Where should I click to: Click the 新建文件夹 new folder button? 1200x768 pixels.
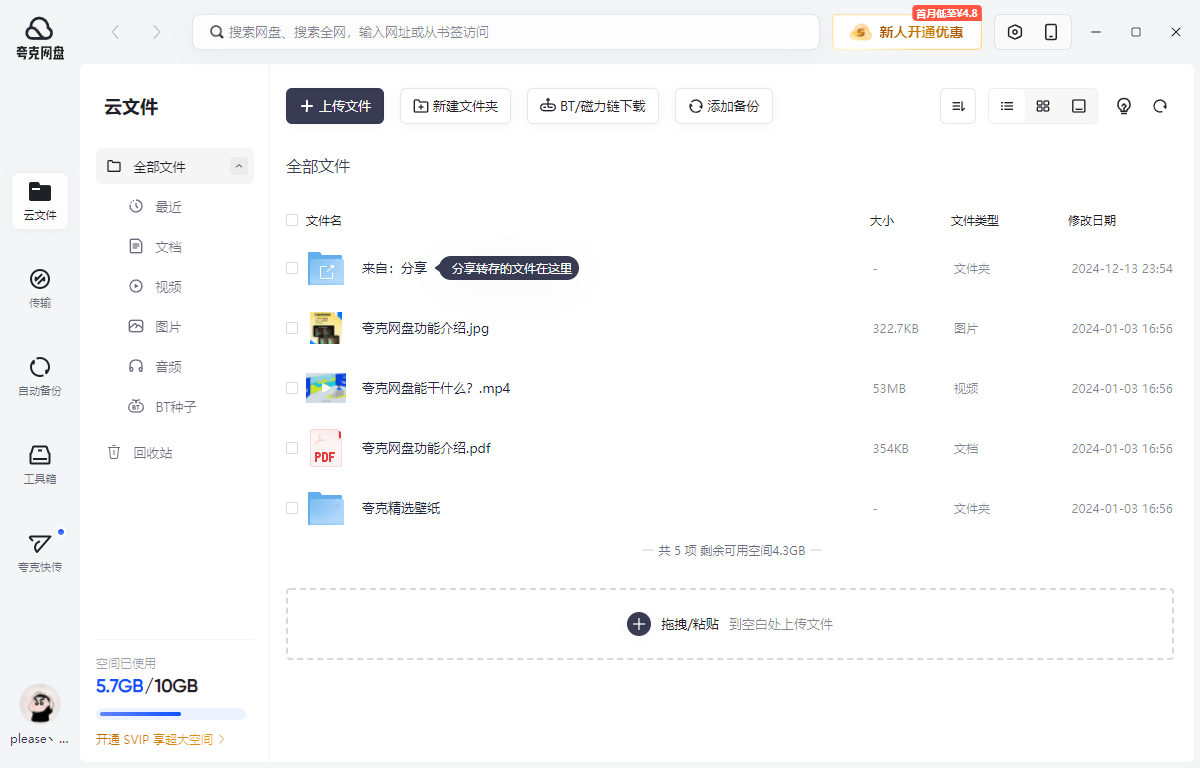click(455, 106)
